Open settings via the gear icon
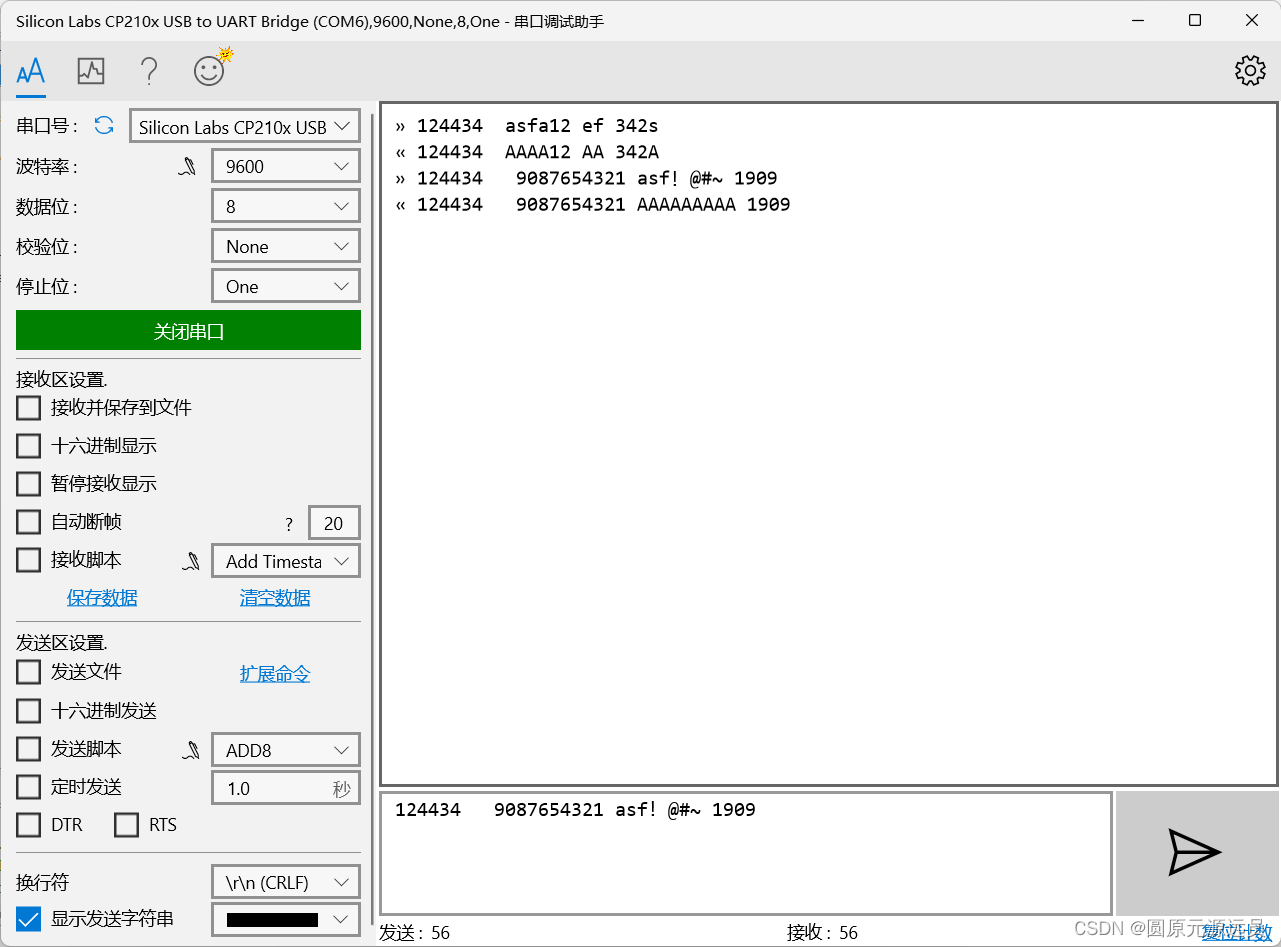Viewport: 1281px width, 947px height. point(1250,70)
